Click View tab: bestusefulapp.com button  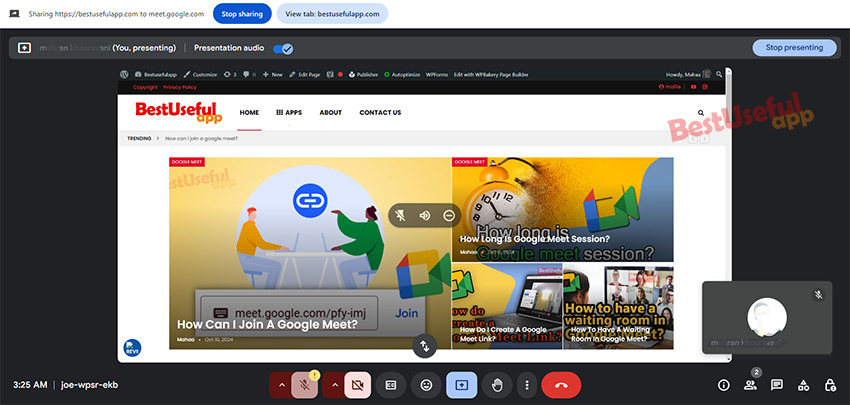click(x=332, y=14)
